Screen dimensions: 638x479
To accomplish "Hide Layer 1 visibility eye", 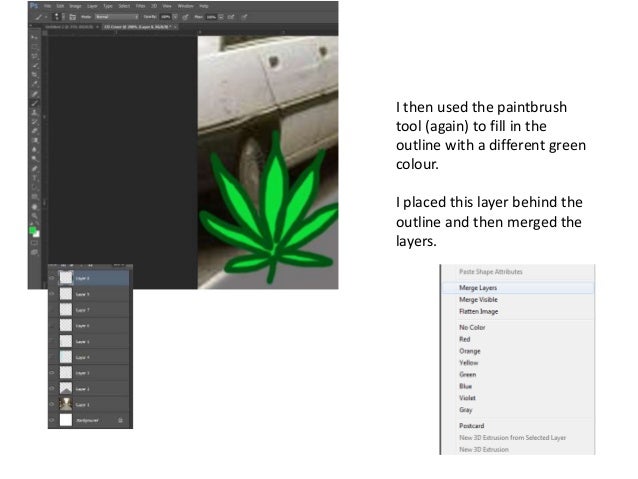I will click(52, 405).
